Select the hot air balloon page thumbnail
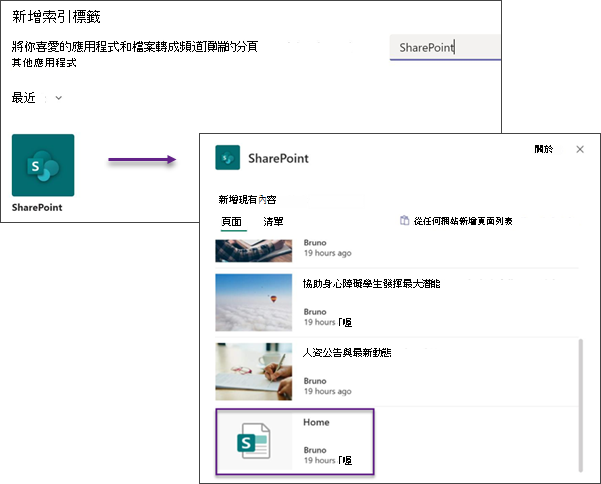601x484 pixels. tap(254, 302)
